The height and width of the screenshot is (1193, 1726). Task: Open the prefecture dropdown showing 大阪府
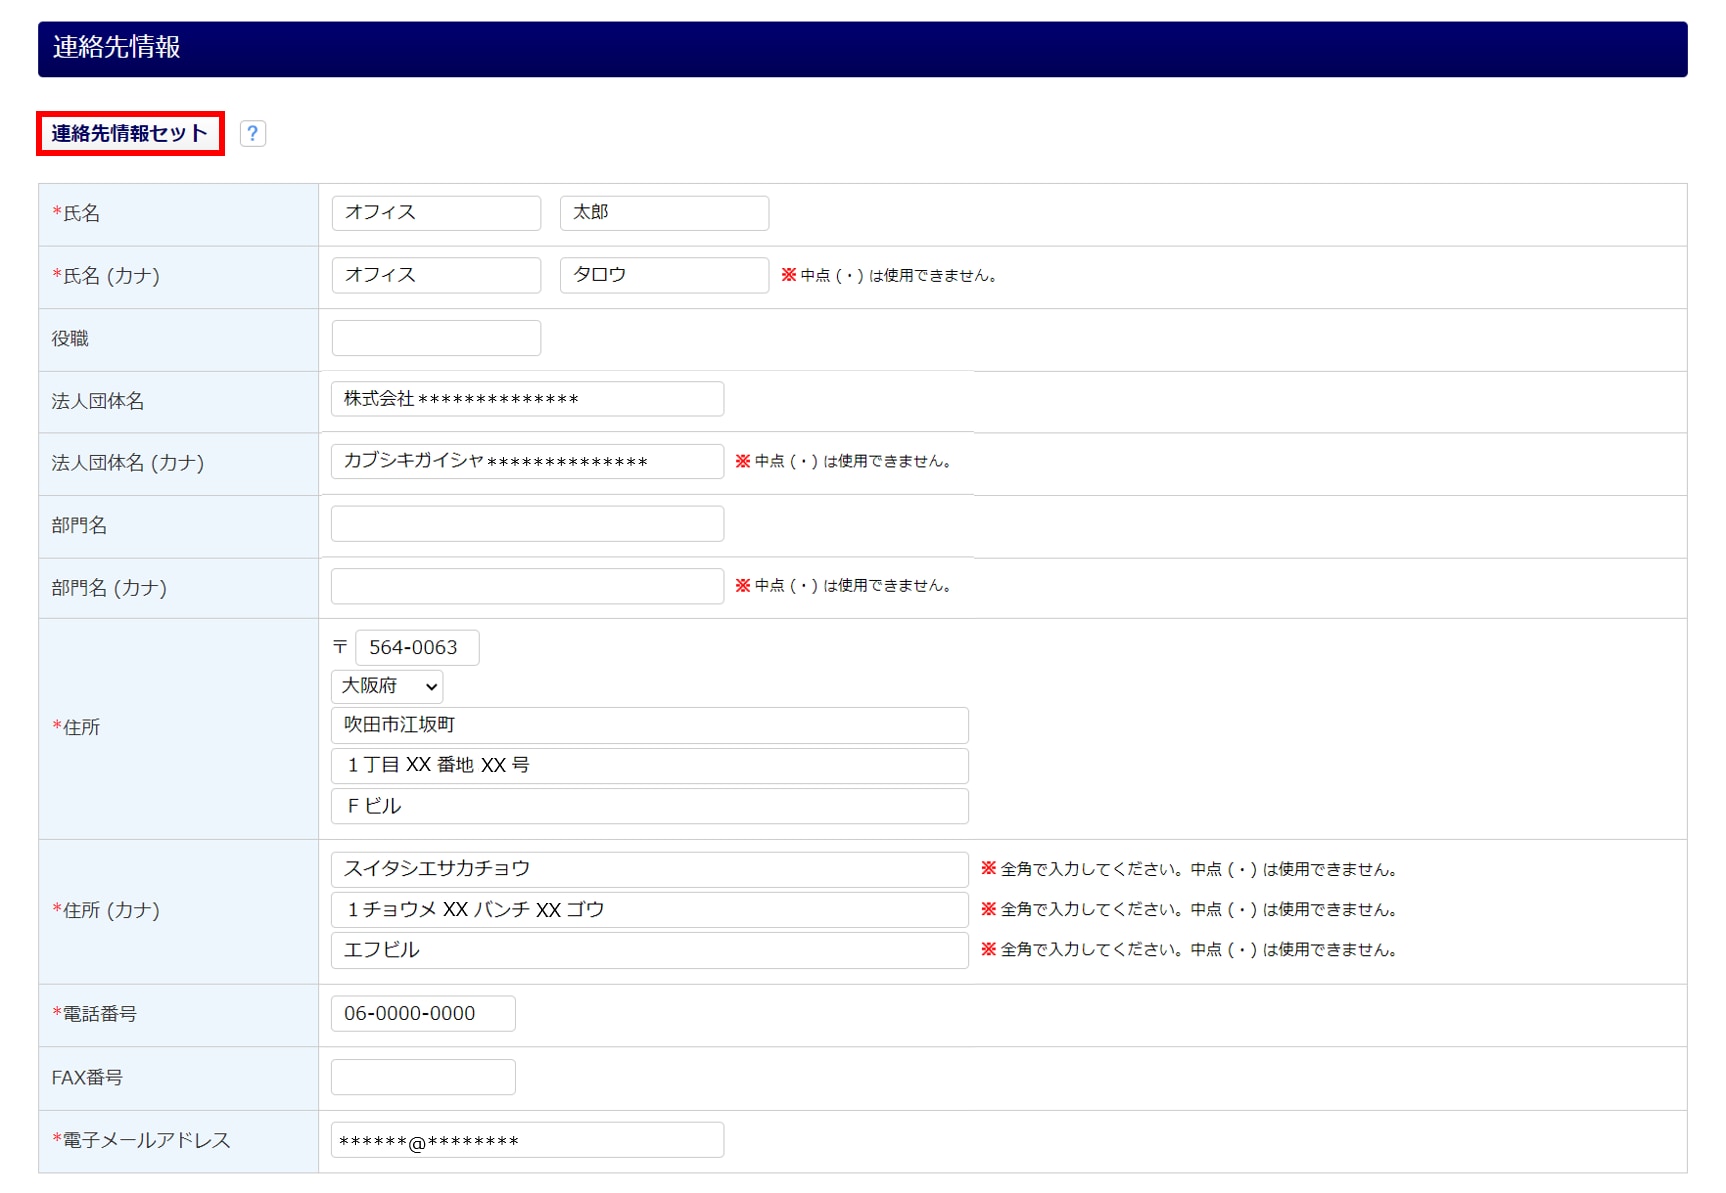[387, 686]
